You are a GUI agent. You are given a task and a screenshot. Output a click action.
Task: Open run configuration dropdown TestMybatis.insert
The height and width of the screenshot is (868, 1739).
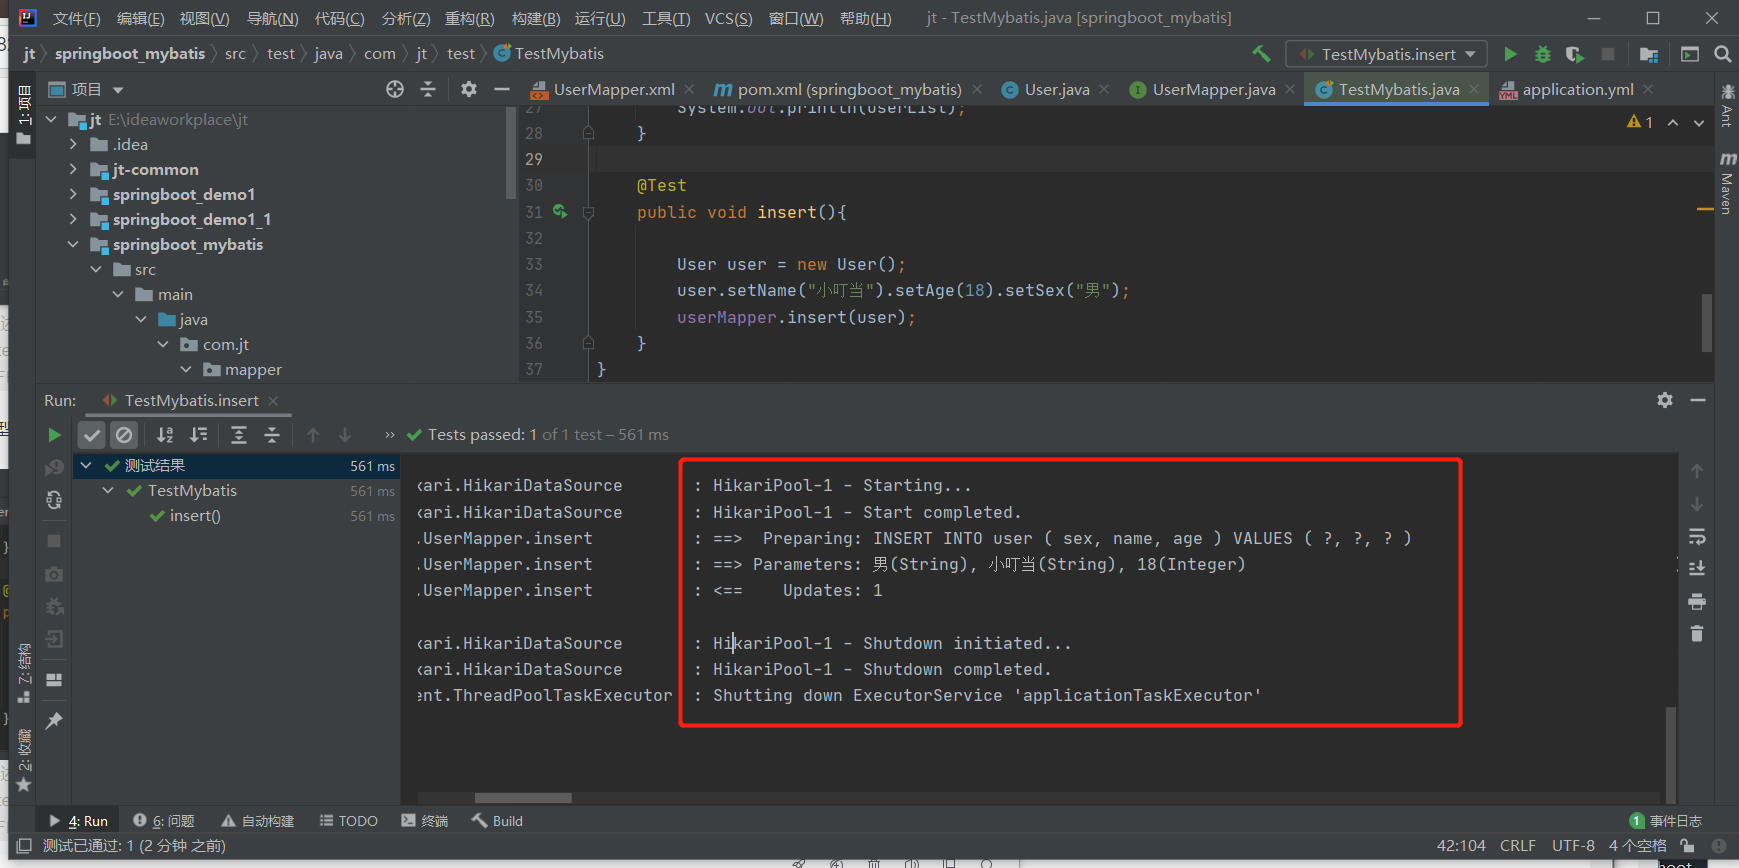pos(1387,54)
